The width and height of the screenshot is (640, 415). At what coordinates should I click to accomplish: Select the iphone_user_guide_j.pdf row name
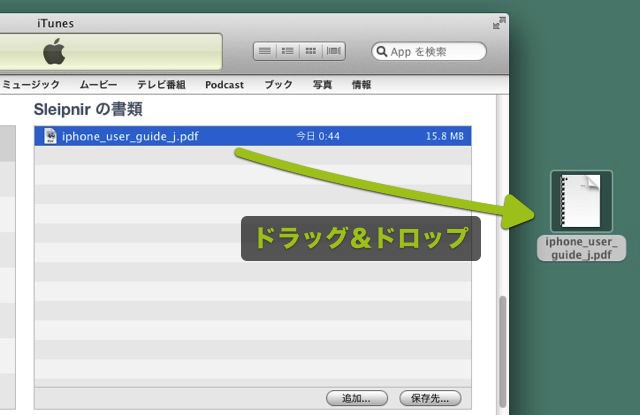coord(130,136)
